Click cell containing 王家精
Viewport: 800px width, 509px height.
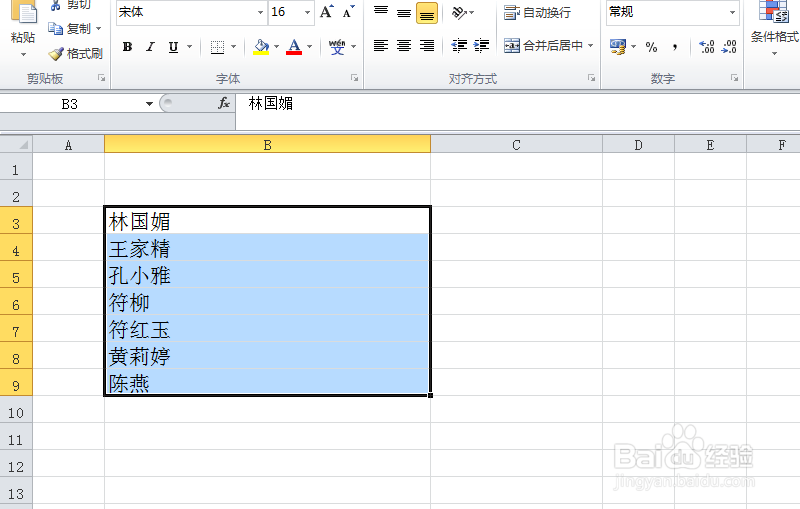click(x=267, y=248)
